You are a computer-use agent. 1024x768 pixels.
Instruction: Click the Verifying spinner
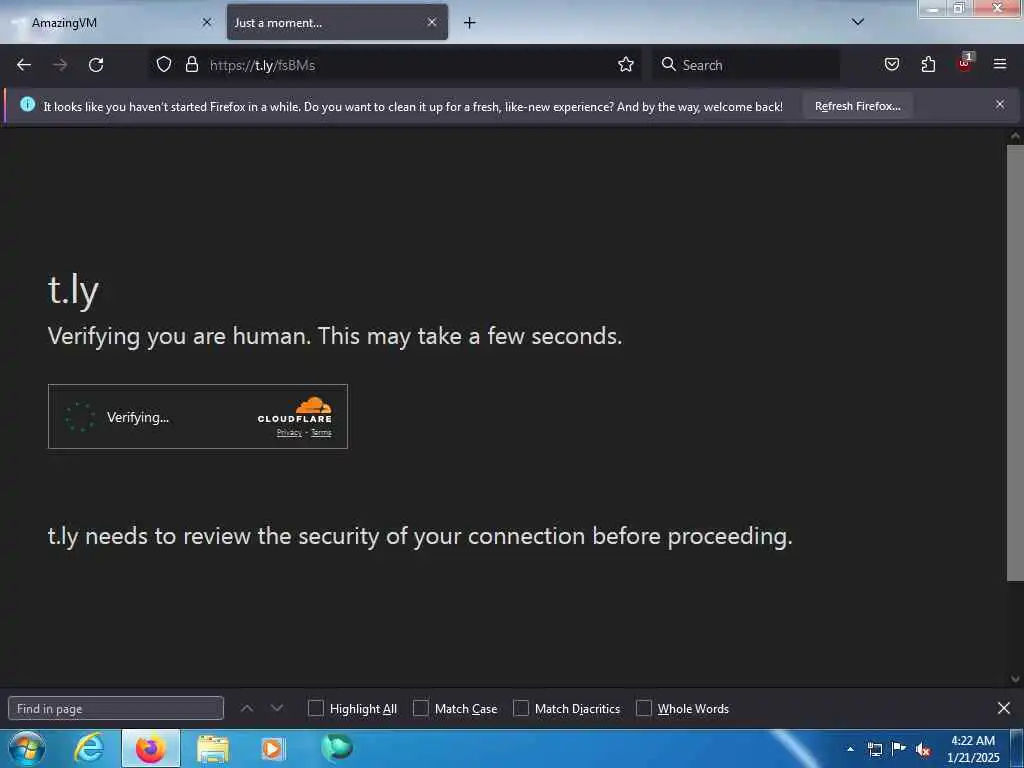(x=80, y=417)
